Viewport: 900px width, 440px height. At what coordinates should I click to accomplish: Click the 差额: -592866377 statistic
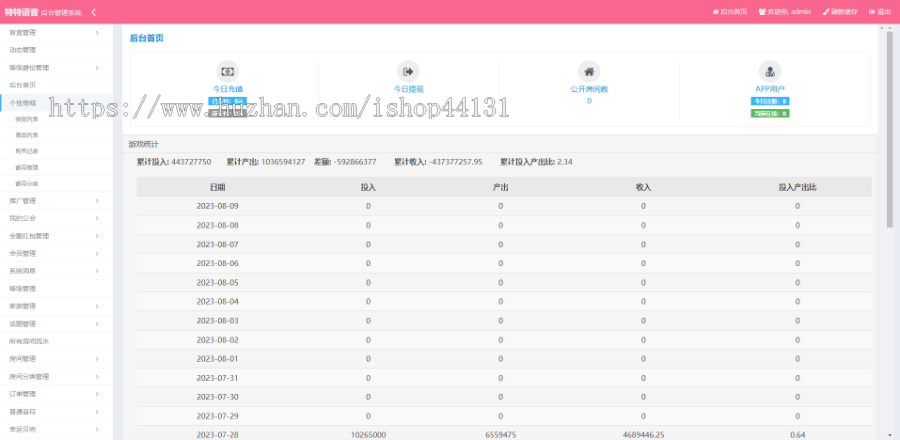(x=345, y=162)
